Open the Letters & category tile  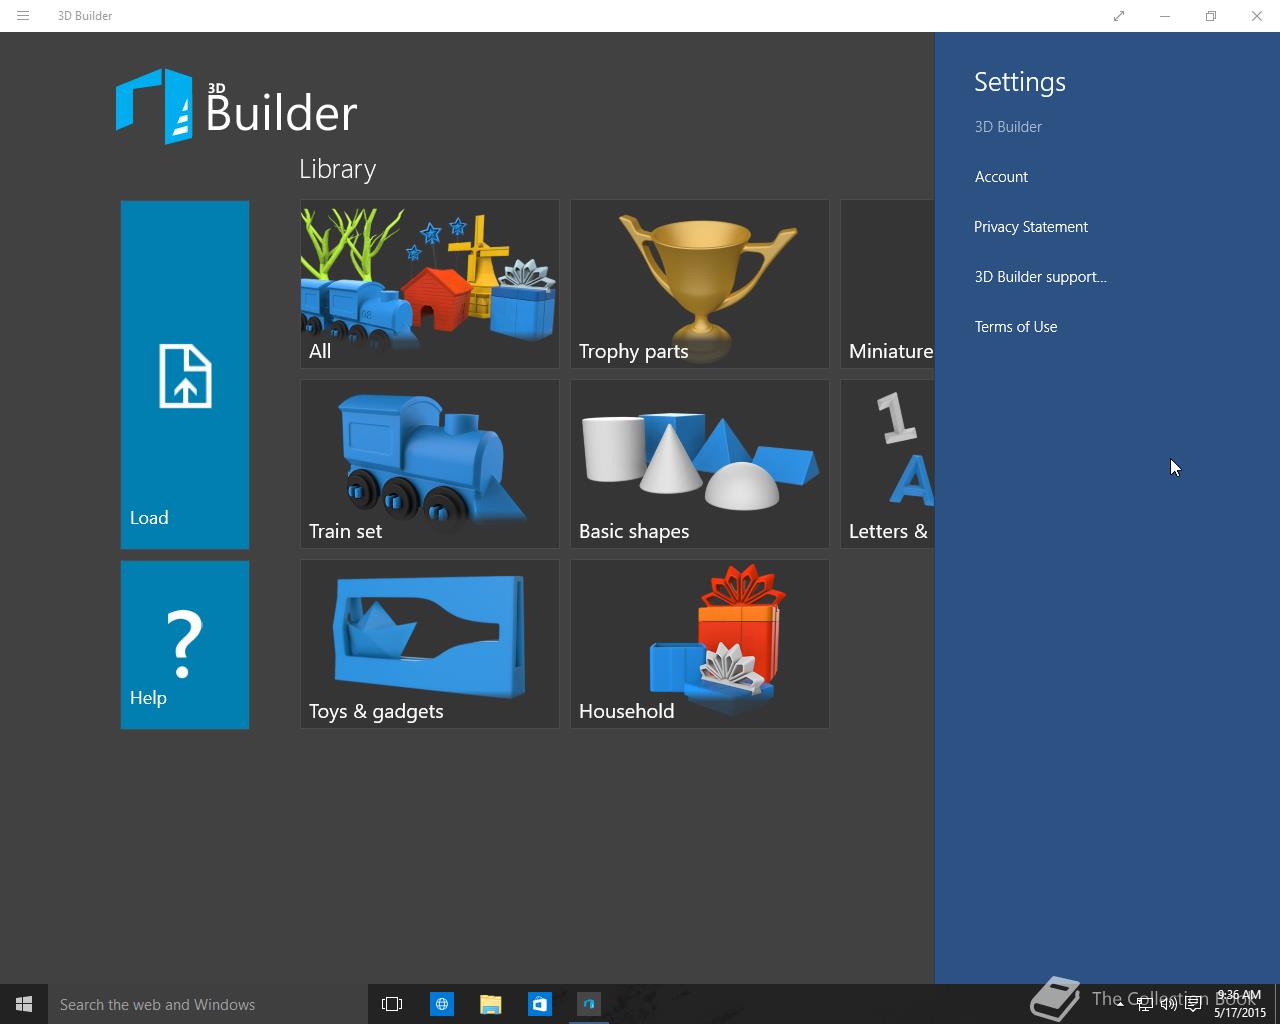[x=888, y=464]
